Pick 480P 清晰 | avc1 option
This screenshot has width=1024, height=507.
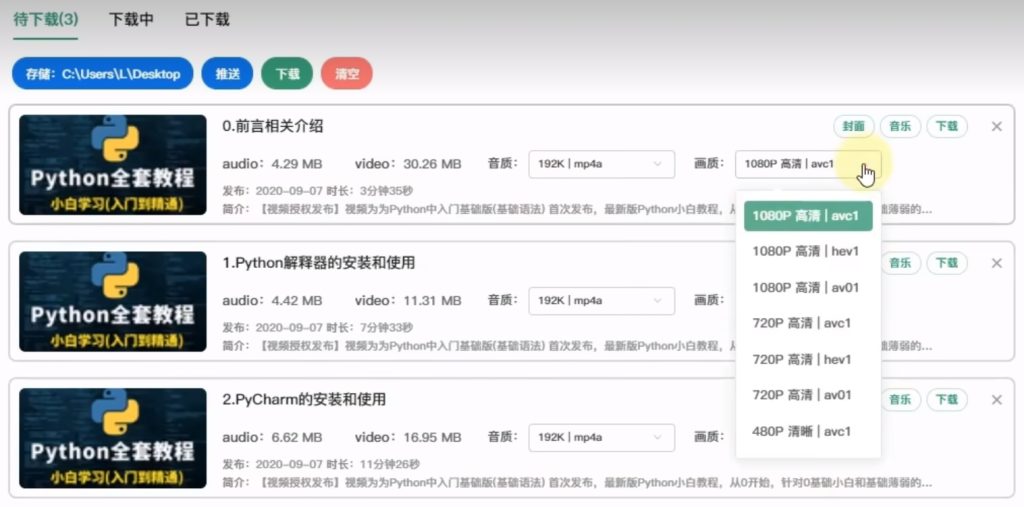(802, 431)
